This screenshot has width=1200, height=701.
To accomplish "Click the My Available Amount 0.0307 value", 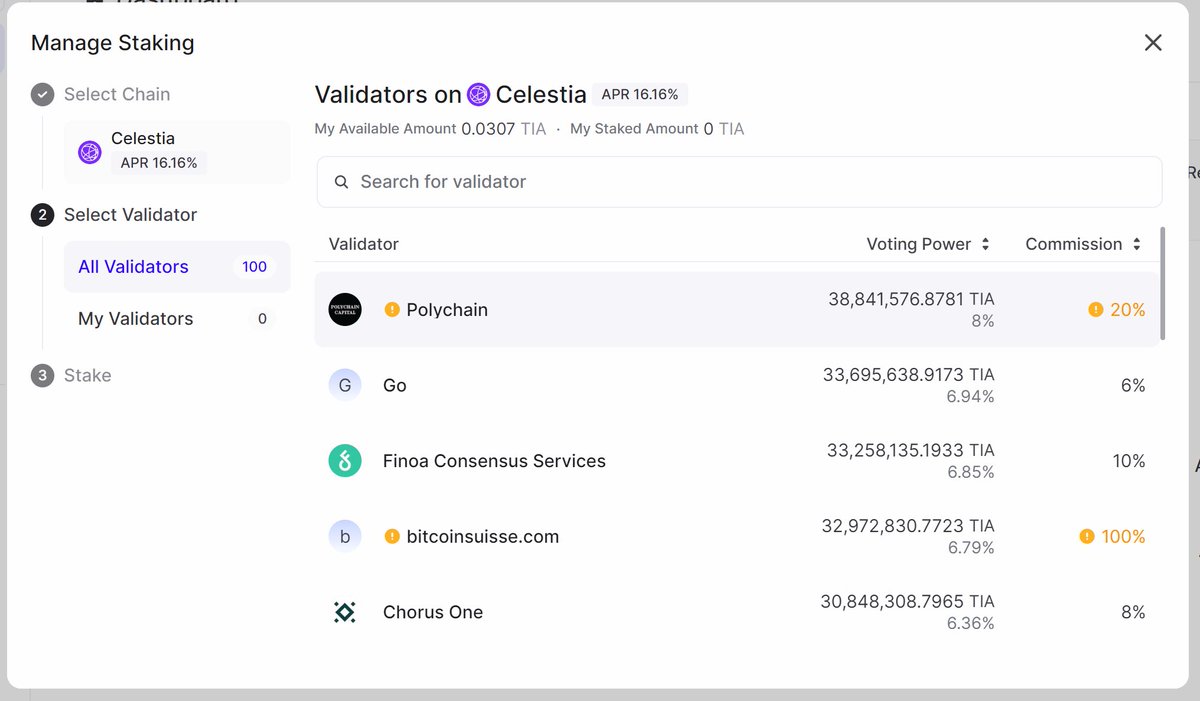I will 488,129.
